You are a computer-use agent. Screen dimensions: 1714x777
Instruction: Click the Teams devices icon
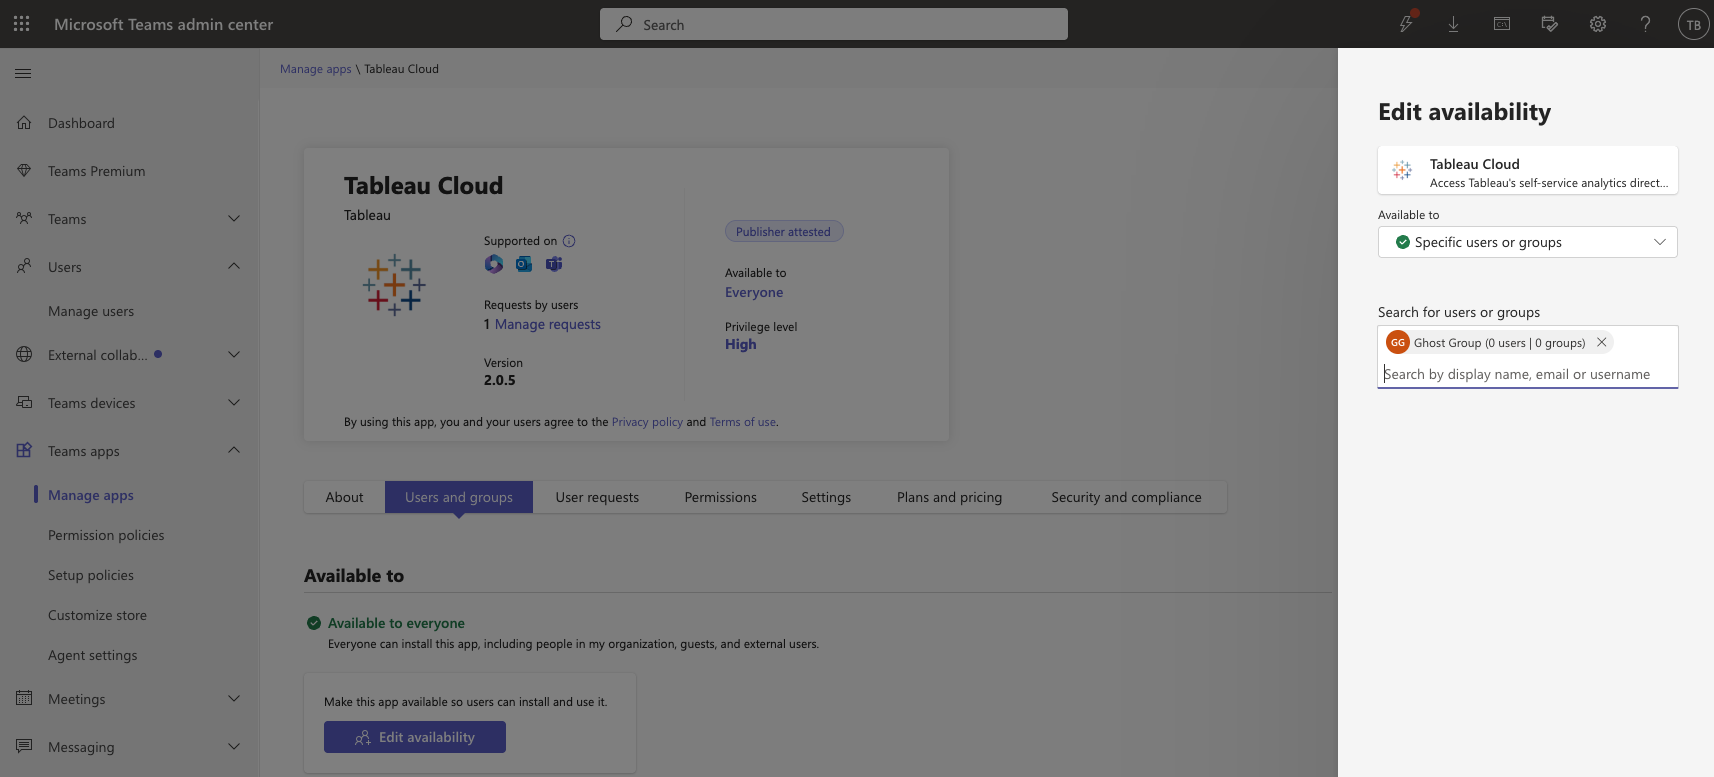[x=24, y=403]
